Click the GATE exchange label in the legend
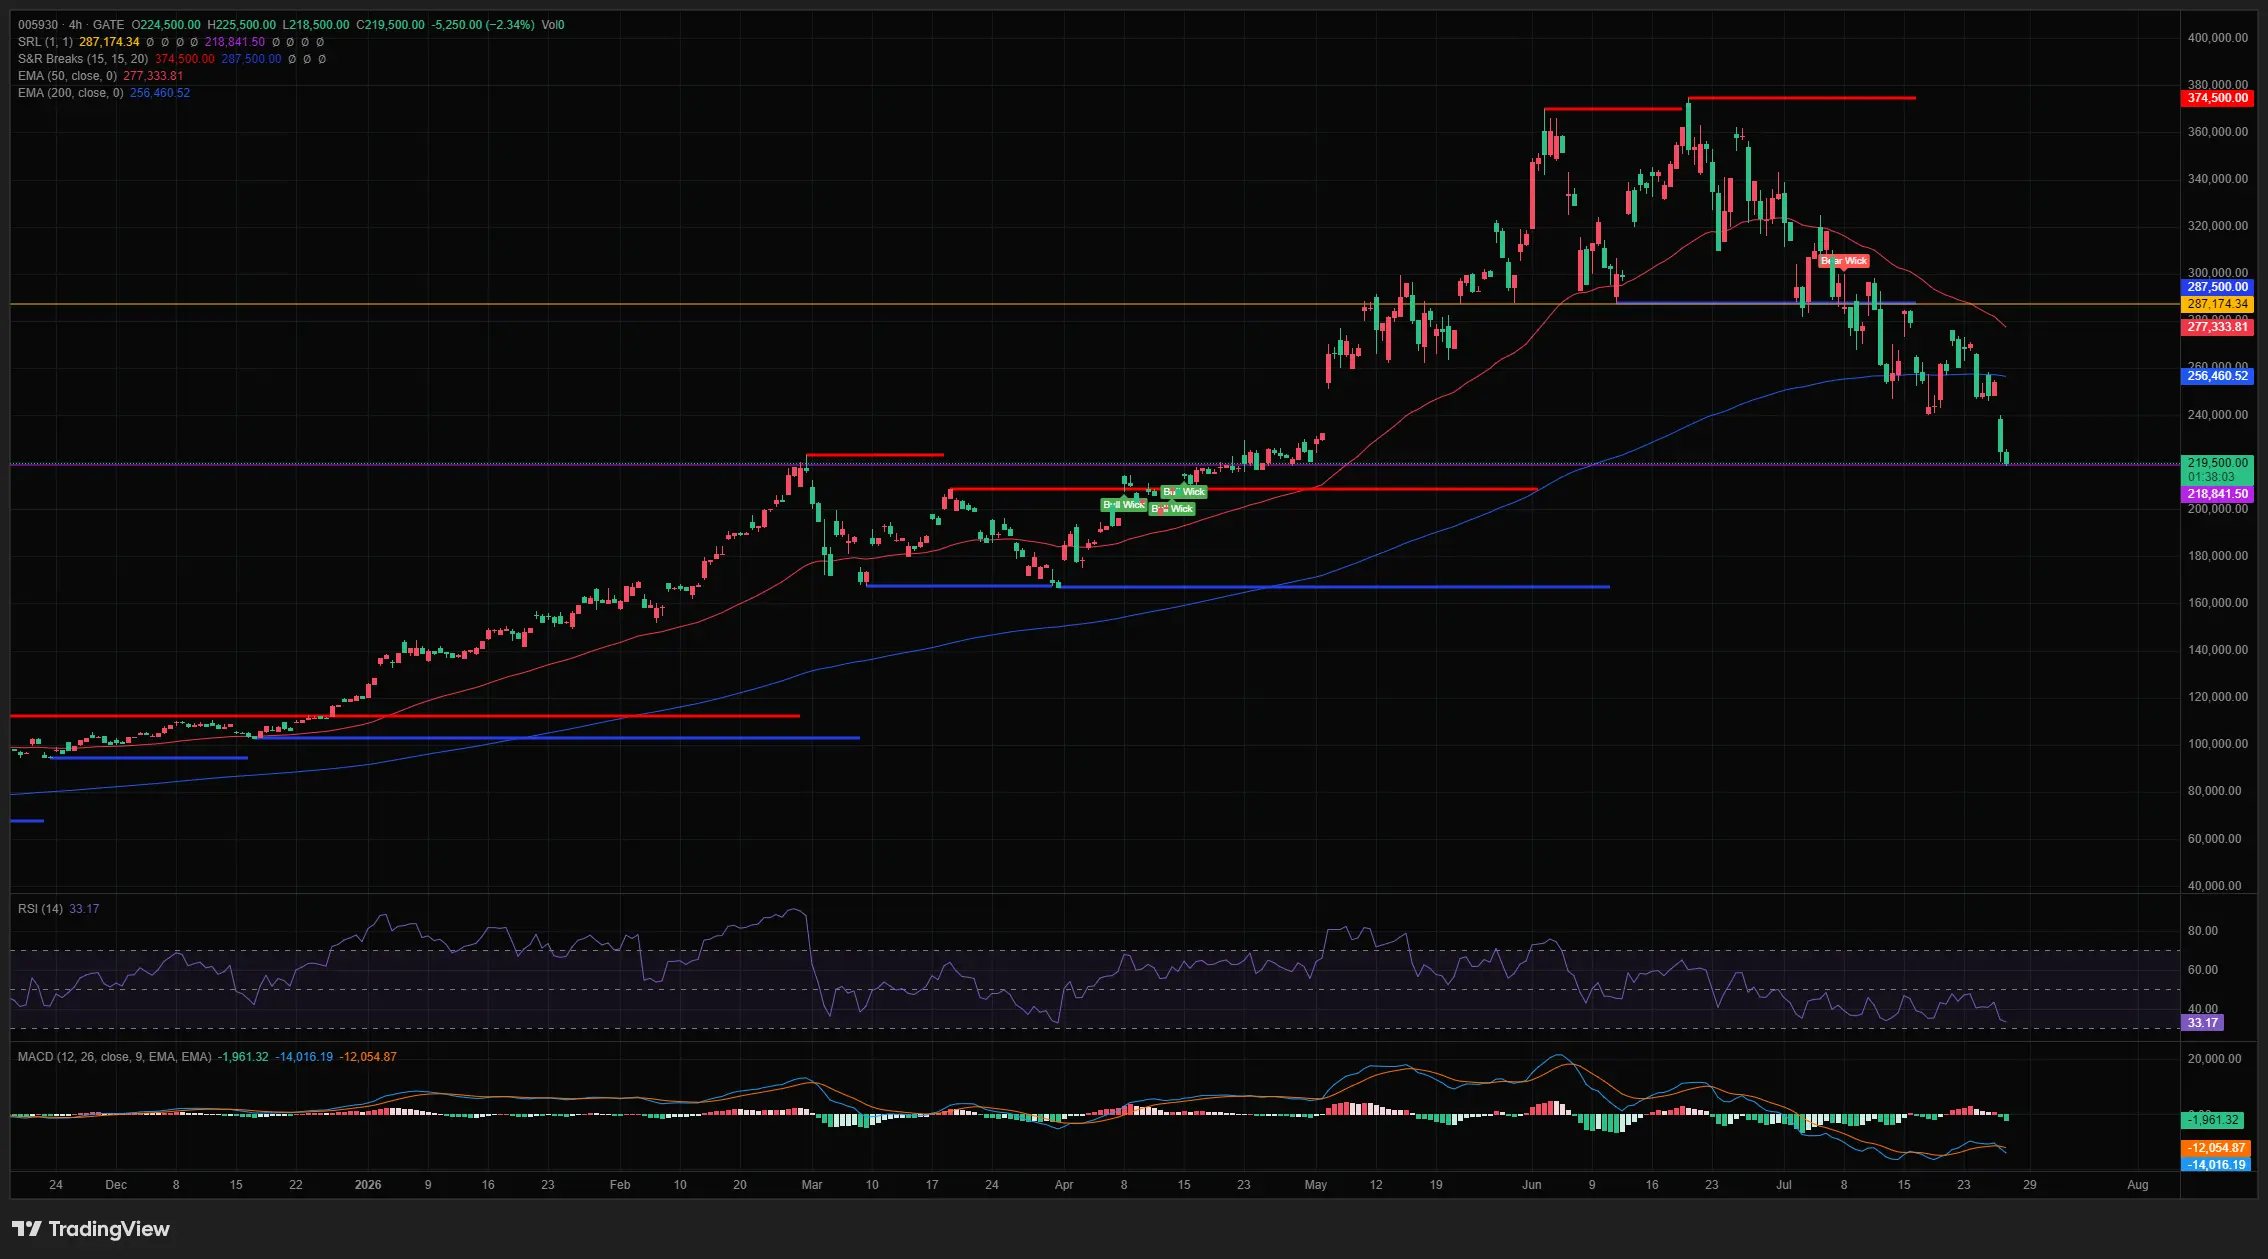 click(x=109, y=25)
